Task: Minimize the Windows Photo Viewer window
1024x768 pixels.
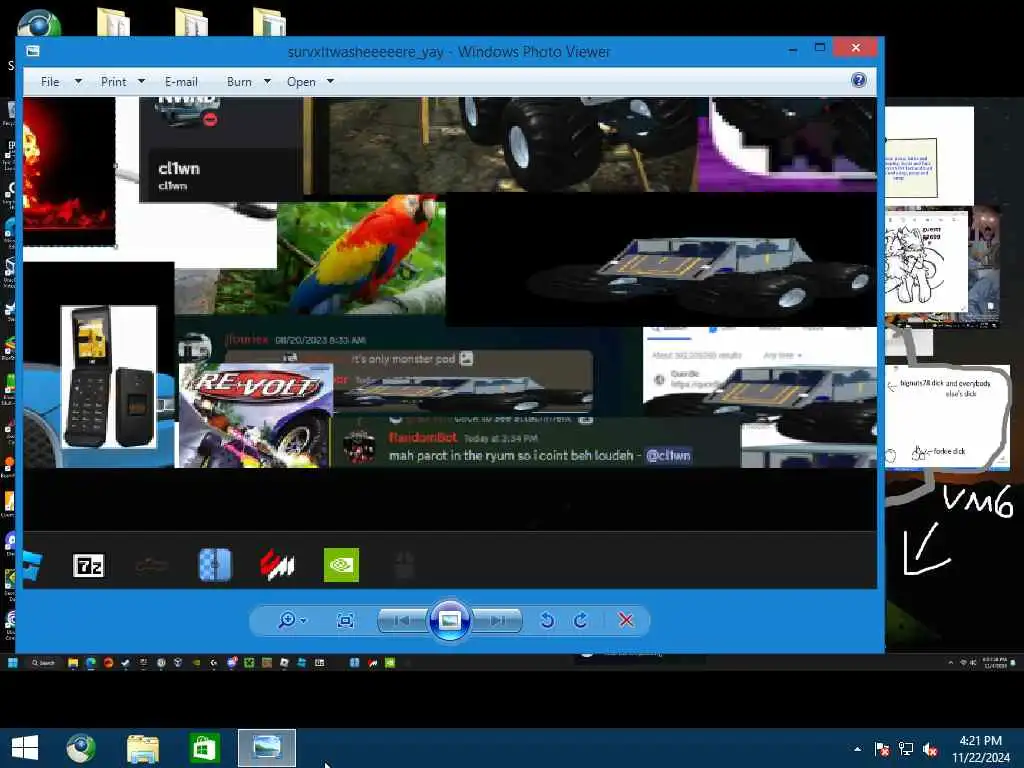Action: [793, 48]
